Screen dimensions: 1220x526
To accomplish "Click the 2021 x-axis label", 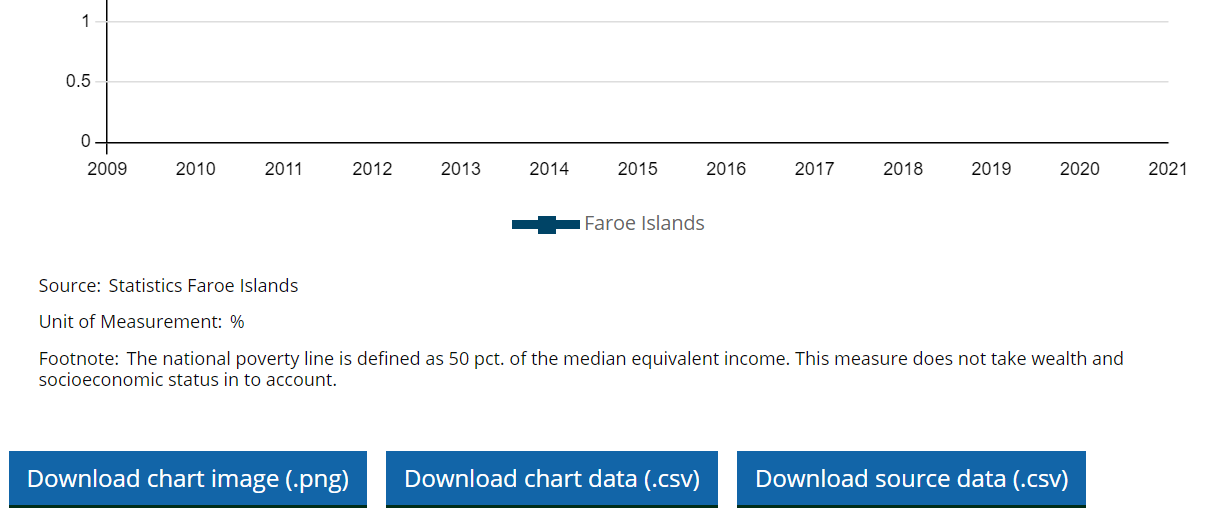I will tap(1168, 169).
